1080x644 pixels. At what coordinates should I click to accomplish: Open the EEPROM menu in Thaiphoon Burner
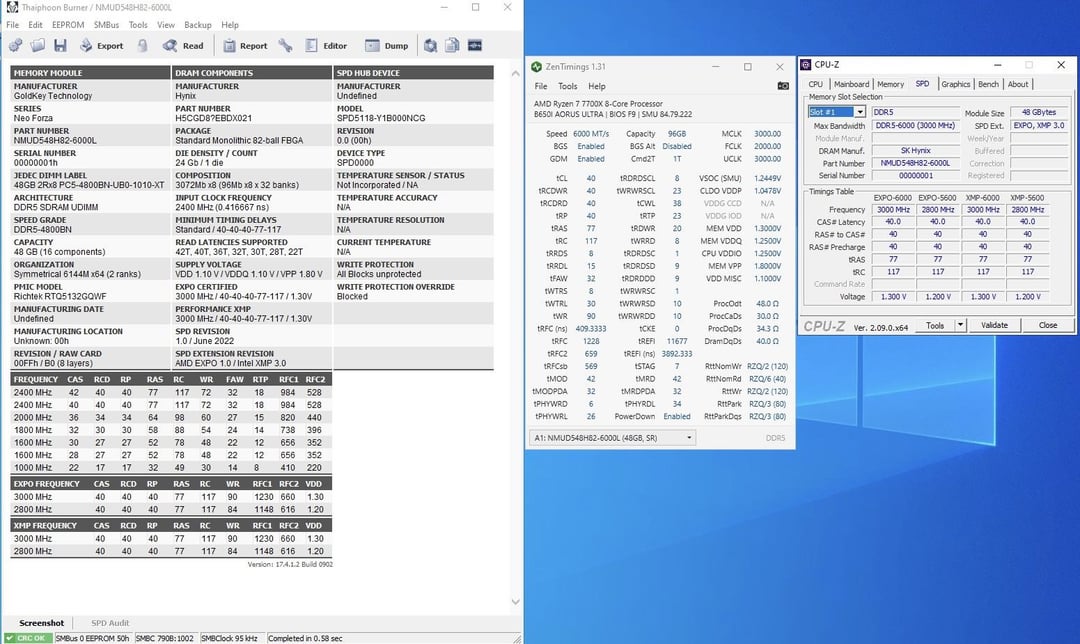click(x=68, y=25)
